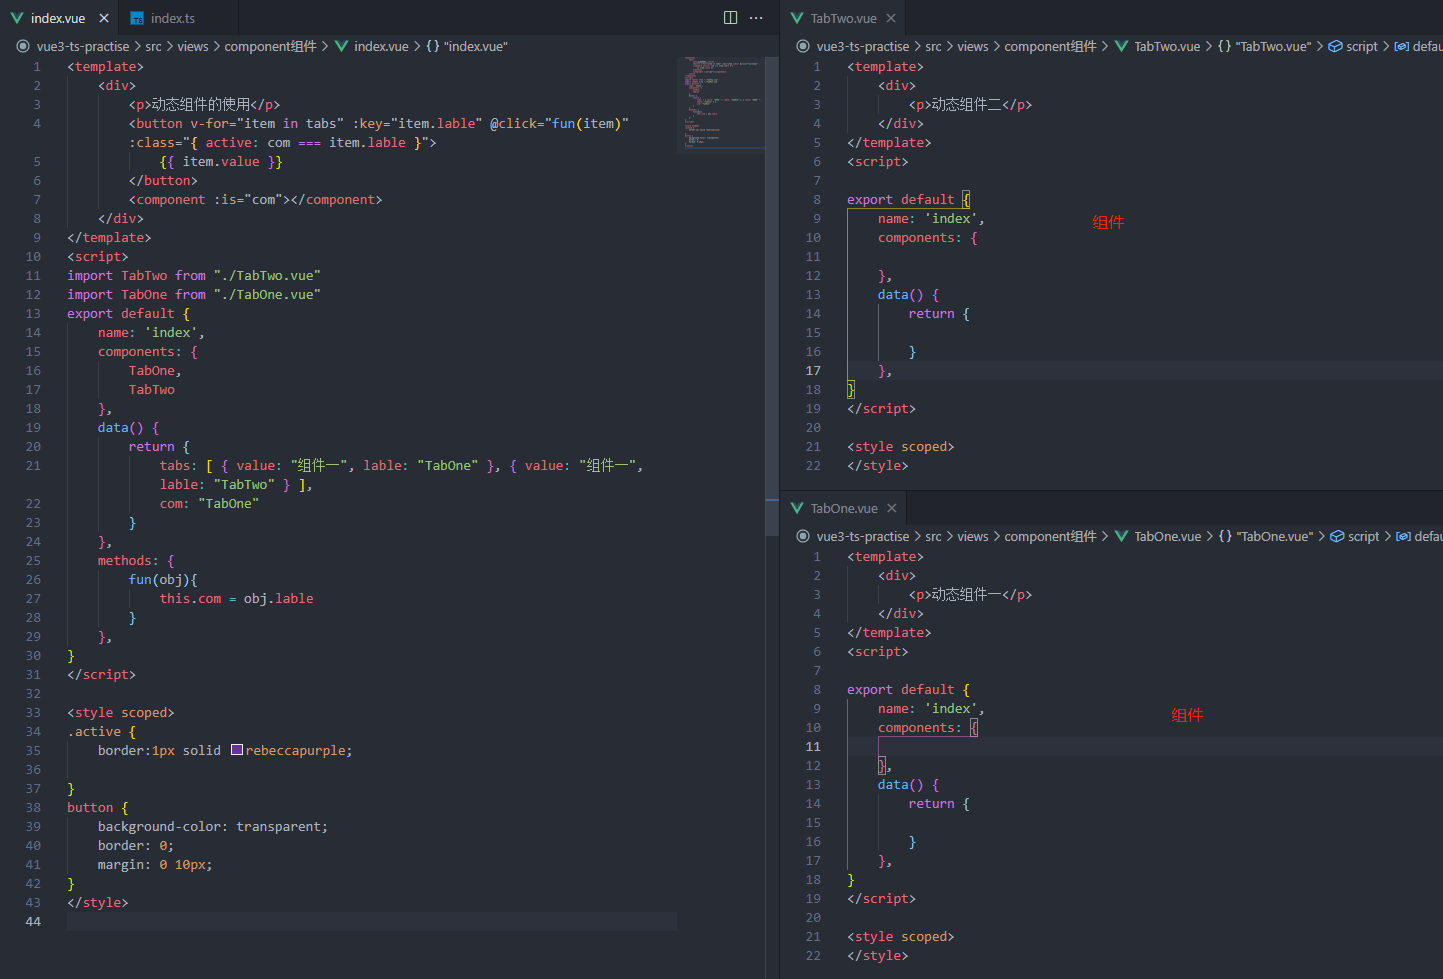The height and width of the screenshot is (979, 1443).
Task: Click the Vue icon on index.vue tab
Action: pos(17,18)
